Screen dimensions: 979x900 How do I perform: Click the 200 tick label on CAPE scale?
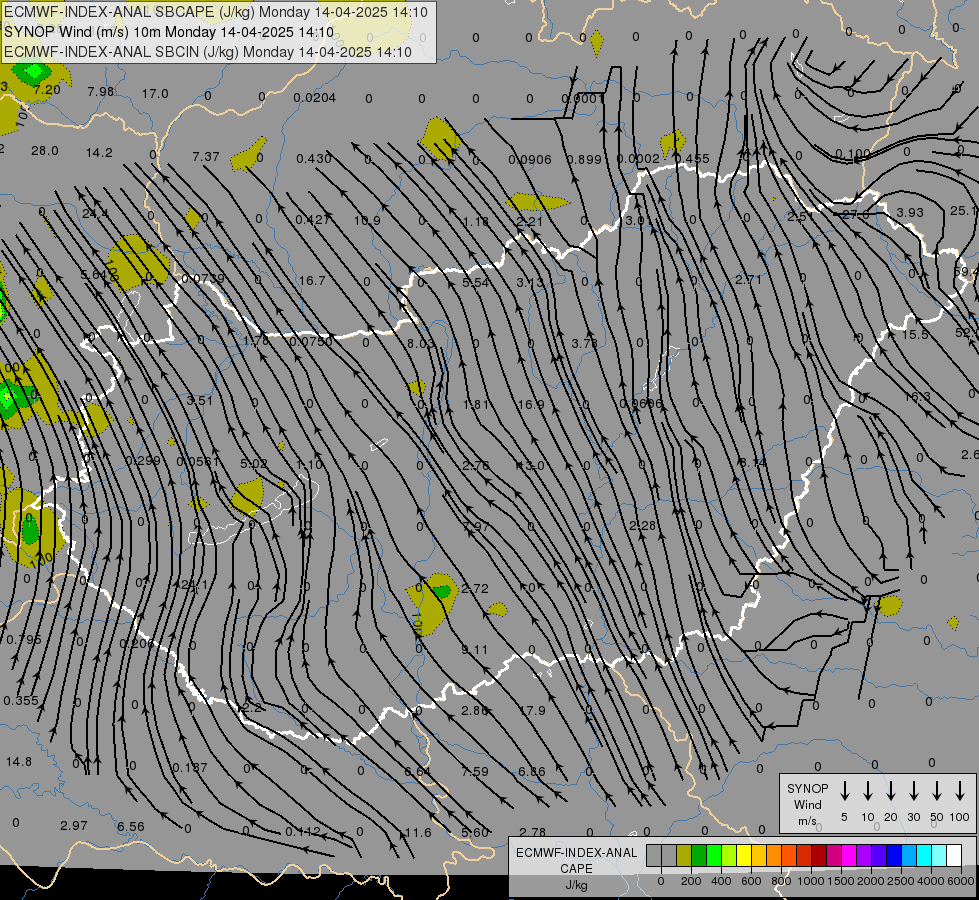(691, 881)
